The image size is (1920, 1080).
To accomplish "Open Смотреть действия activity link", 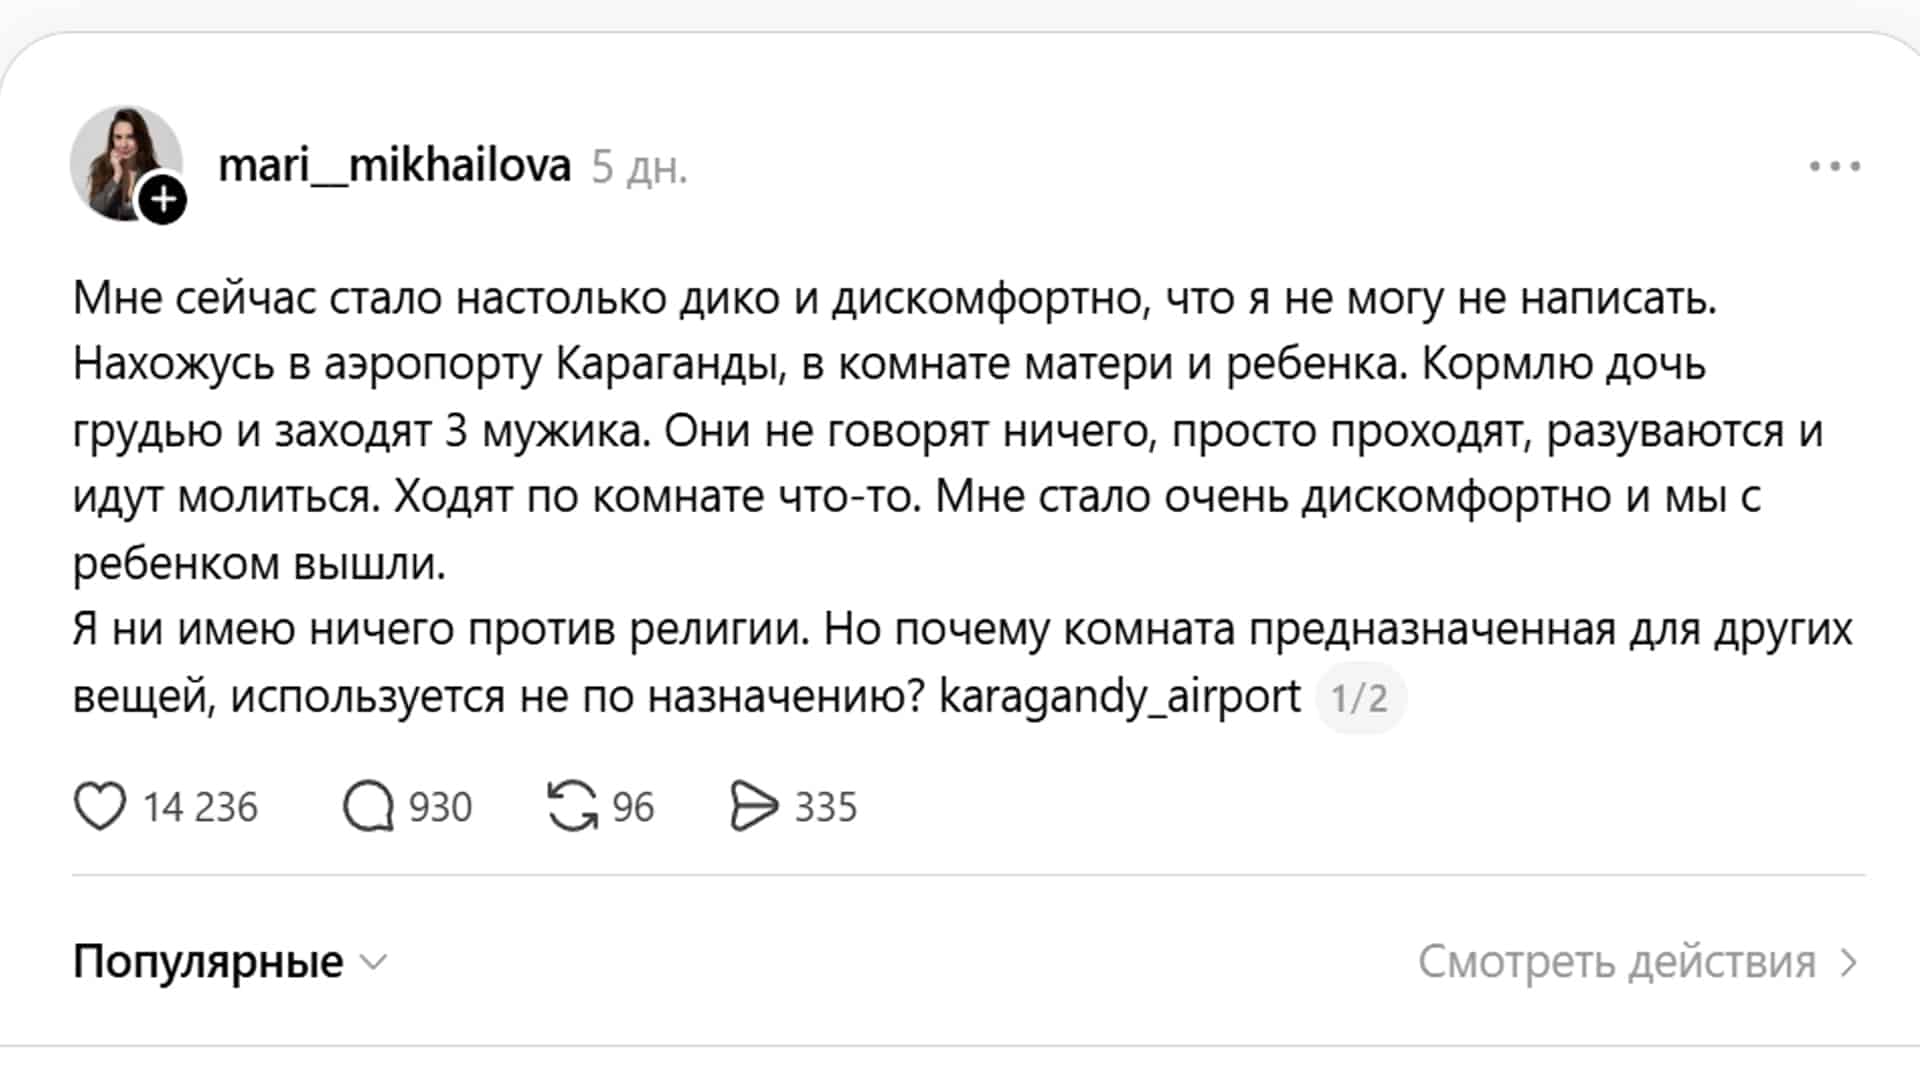I will (x=1616, y=962).
